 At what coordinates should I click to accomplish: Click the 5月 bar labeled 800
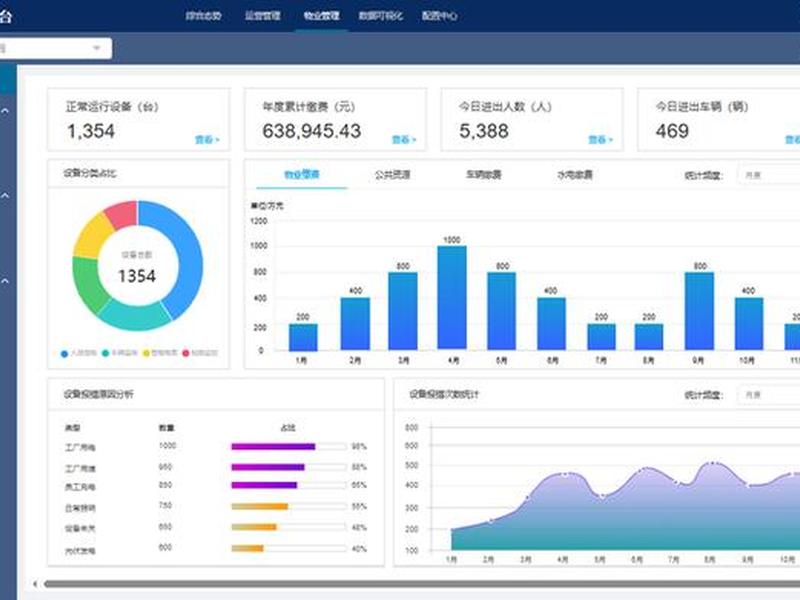[502, 311]
